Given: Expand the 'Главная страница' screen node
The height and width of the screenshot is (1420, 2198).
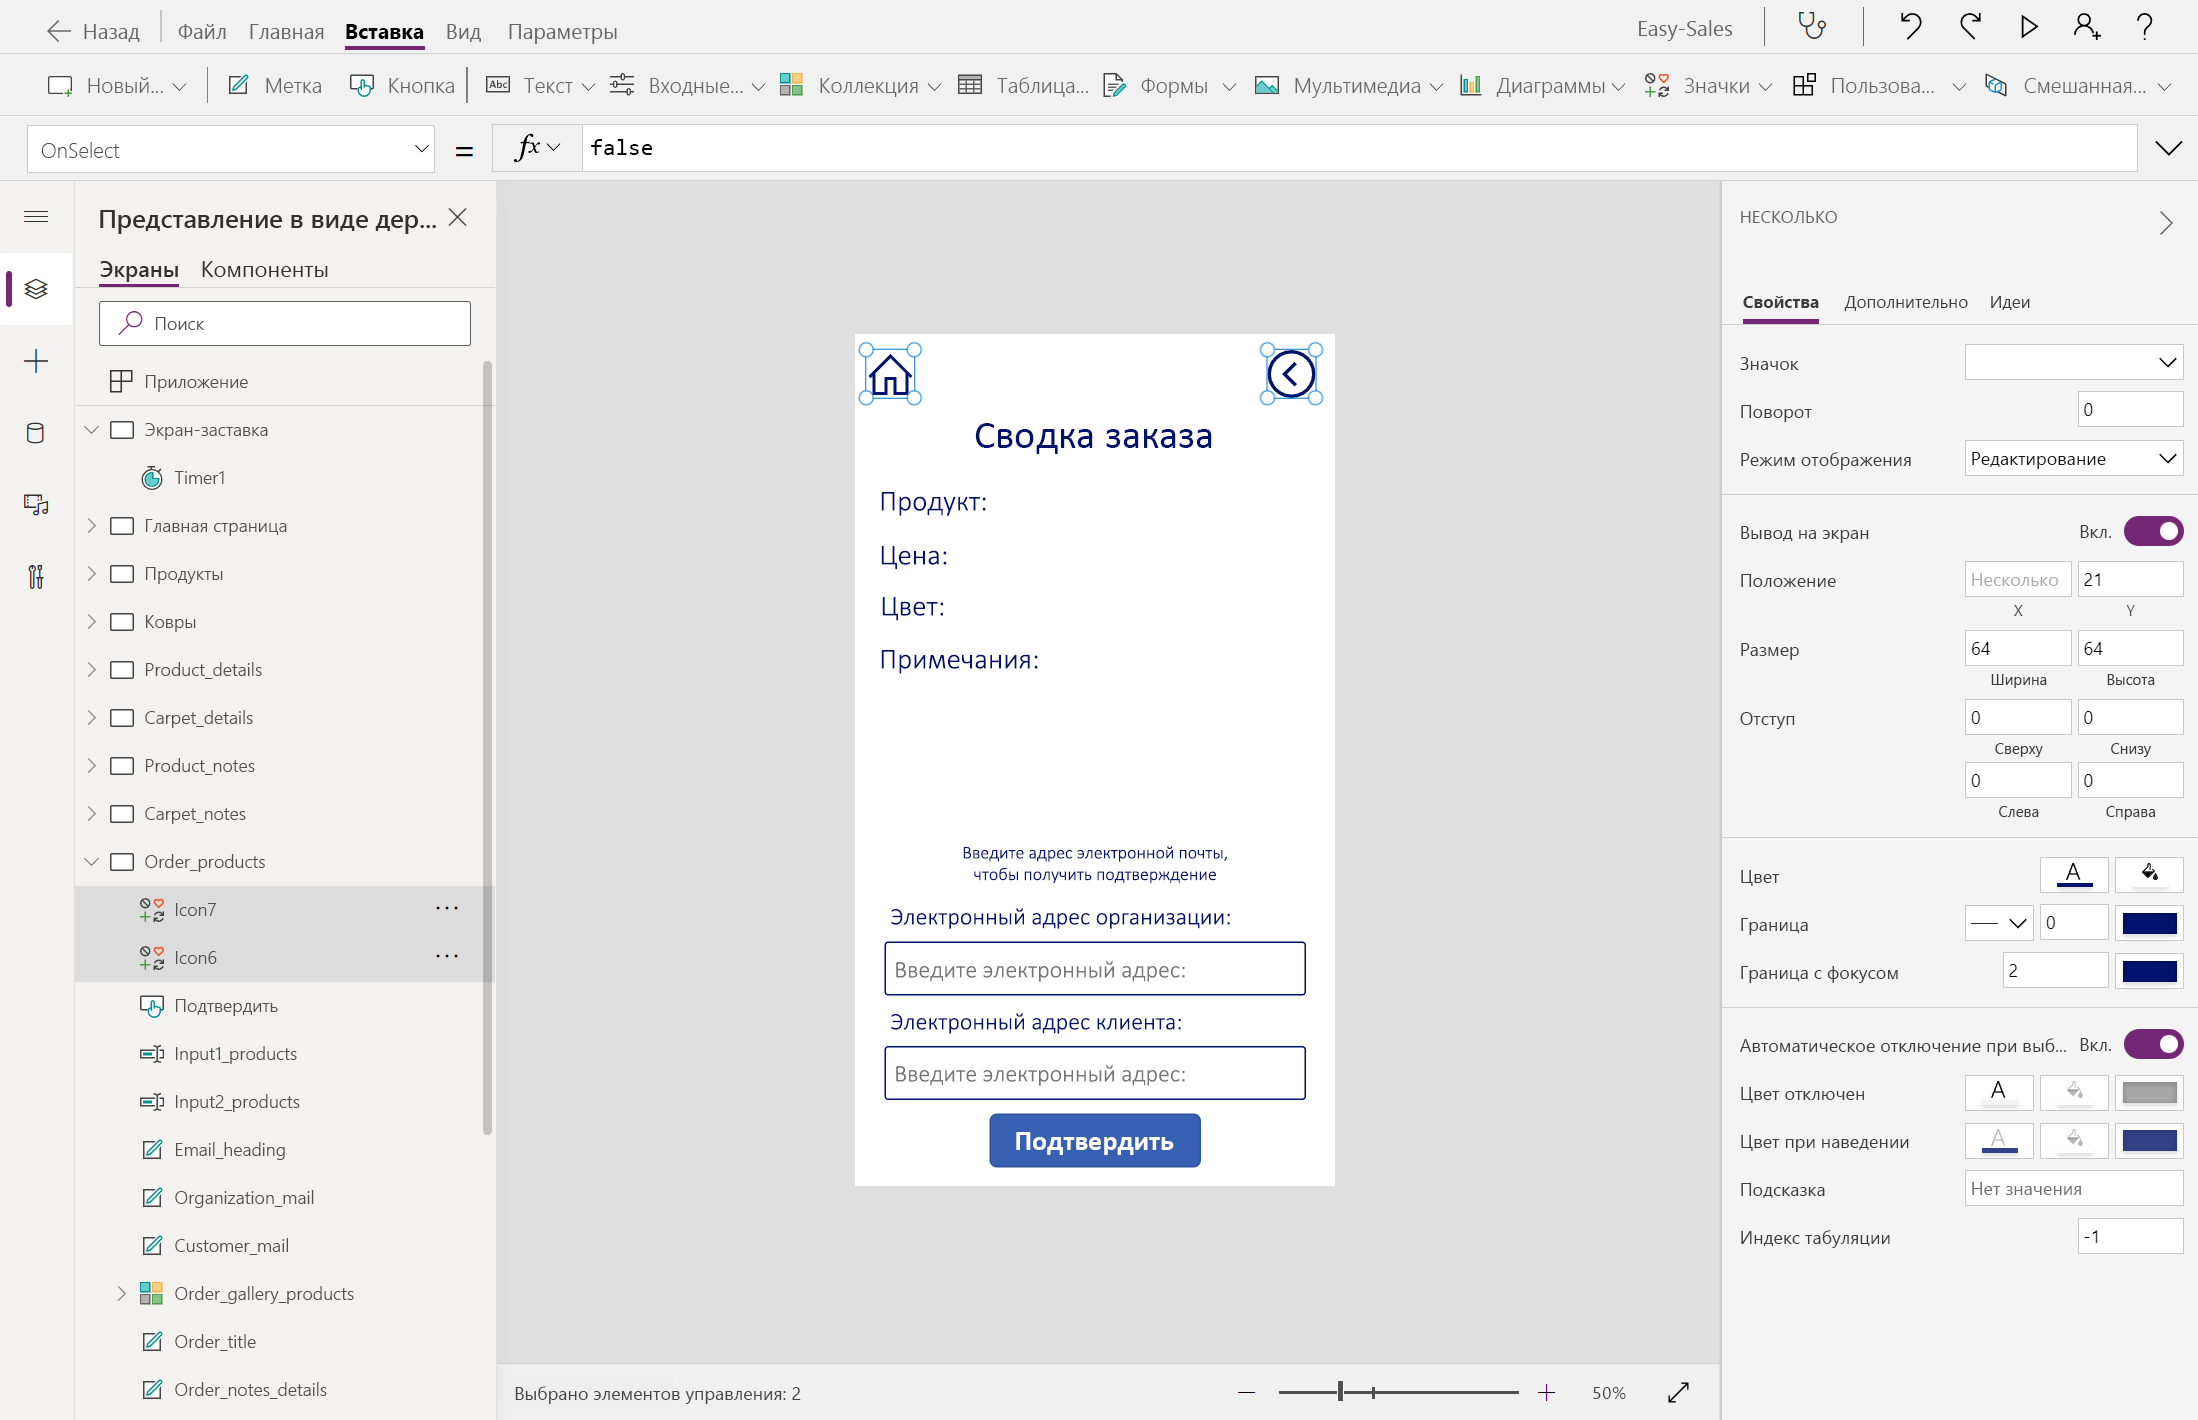Looking at the screenshot, I should coord(92,525).
